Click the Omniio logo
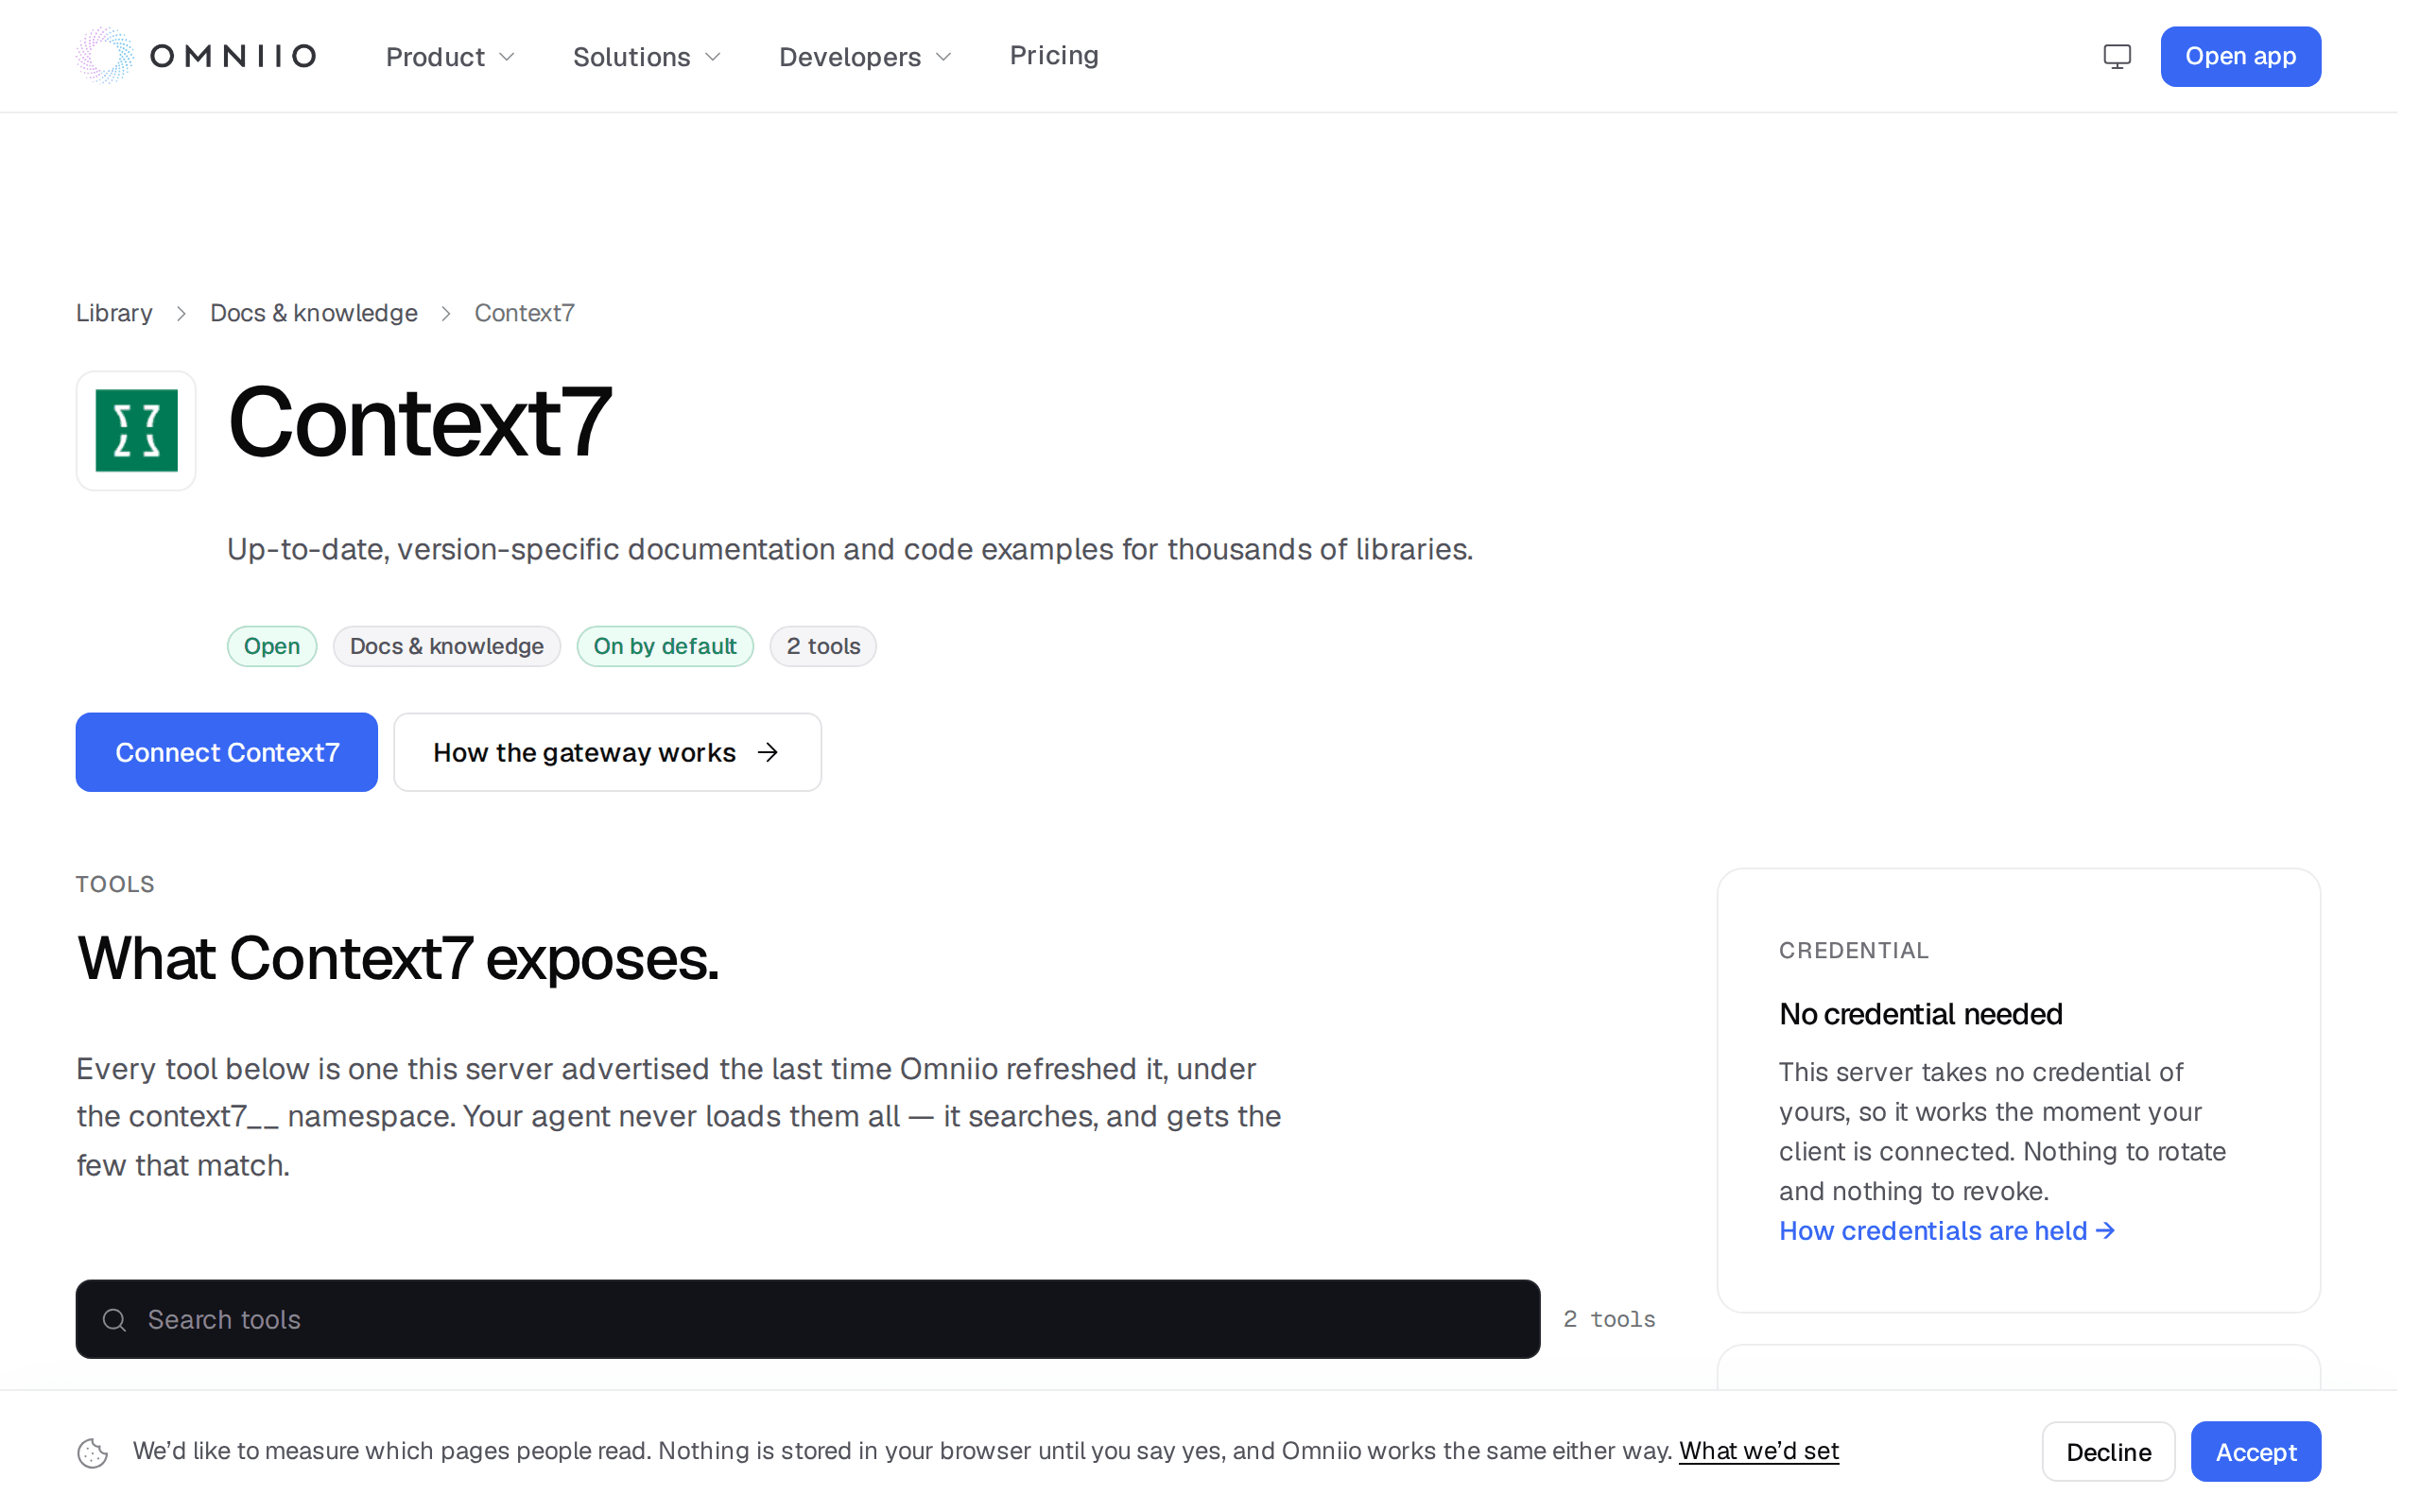This screenshot has width=2420, height=1512. point(196,56)
